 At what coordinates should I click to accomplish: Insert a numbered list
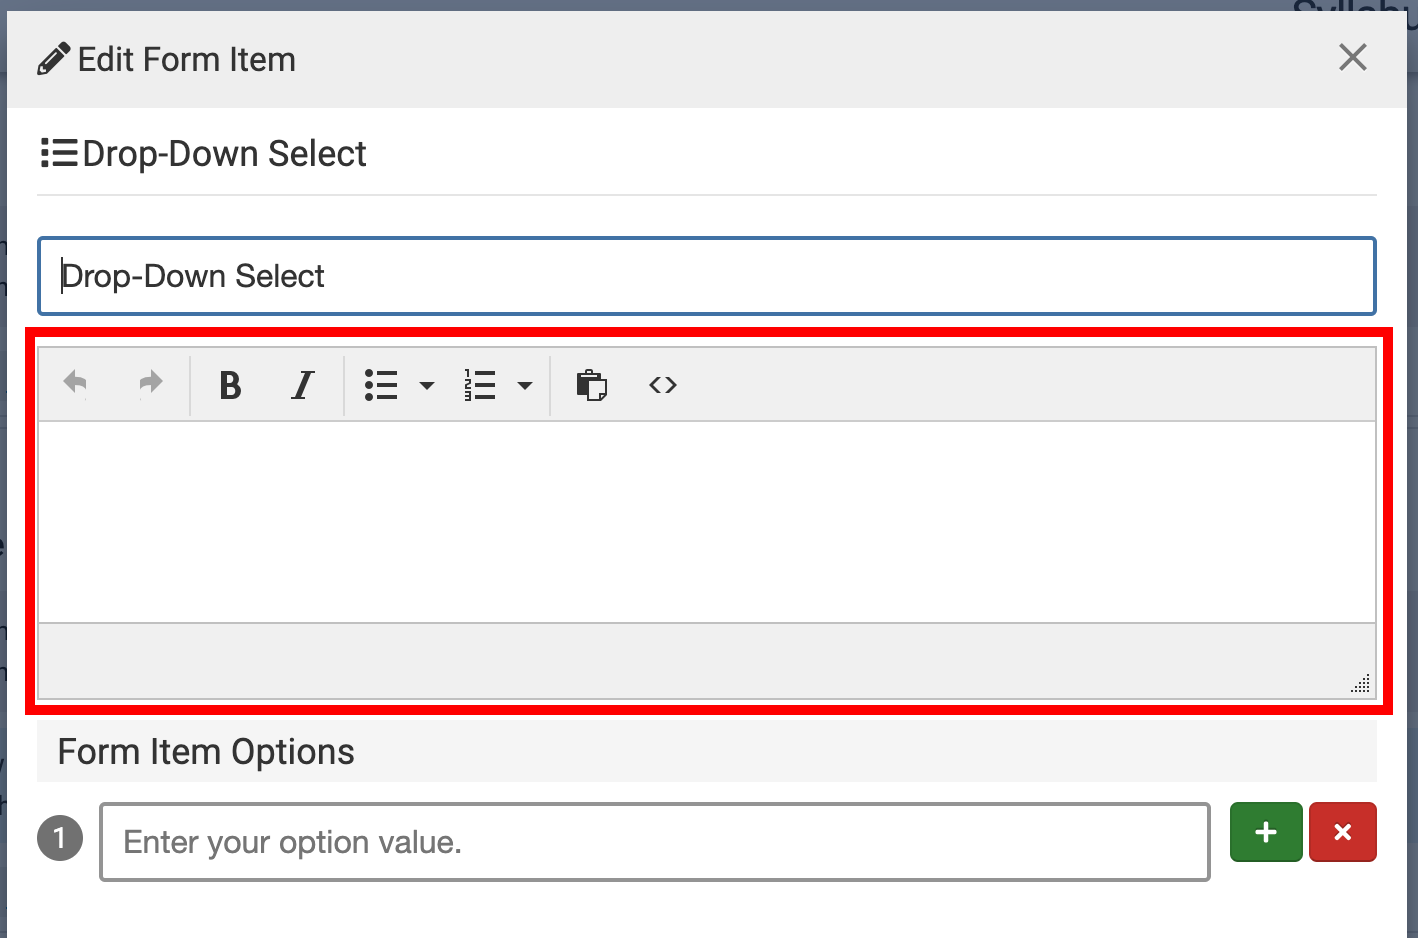coord(480,385)
